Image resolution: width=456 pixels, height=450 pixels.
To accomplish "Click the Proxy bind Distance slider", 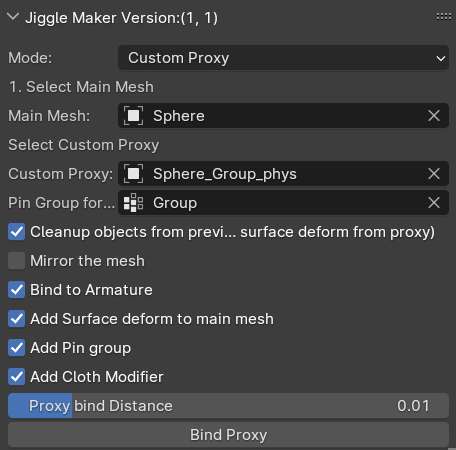I will point(228,406).
